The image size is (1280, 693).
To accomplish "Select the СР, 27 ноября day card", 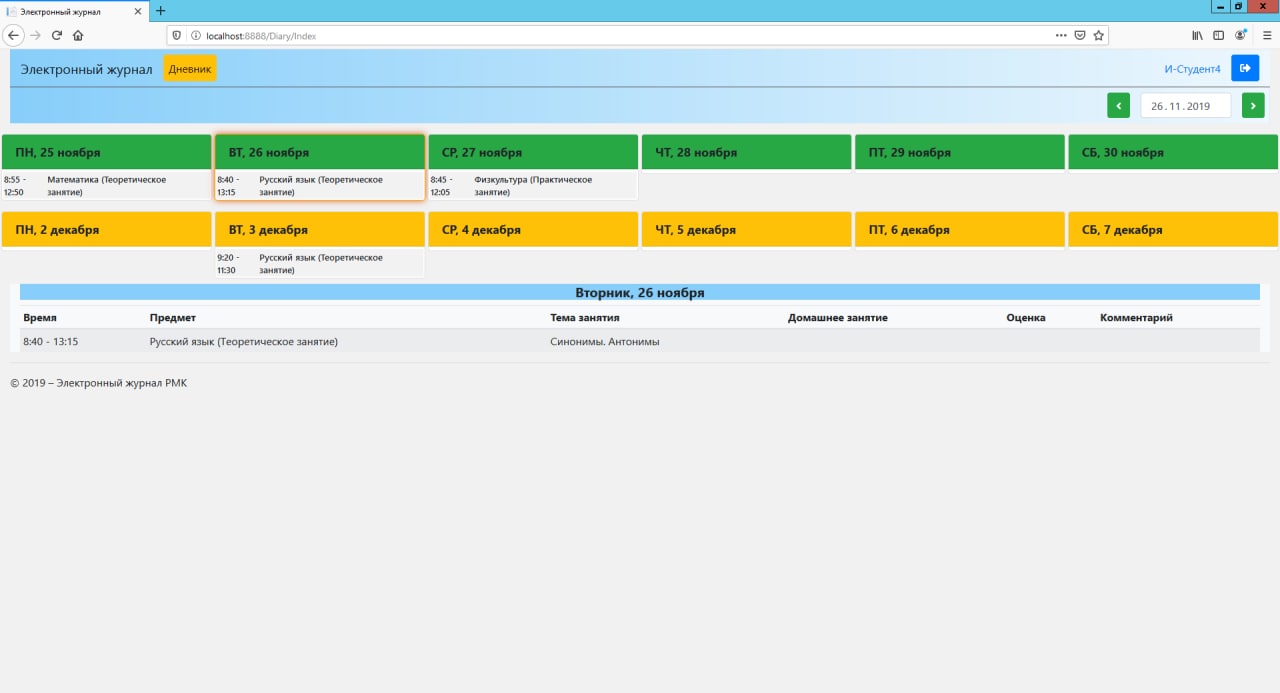I will pyautogui.click(x=533, y=153).
